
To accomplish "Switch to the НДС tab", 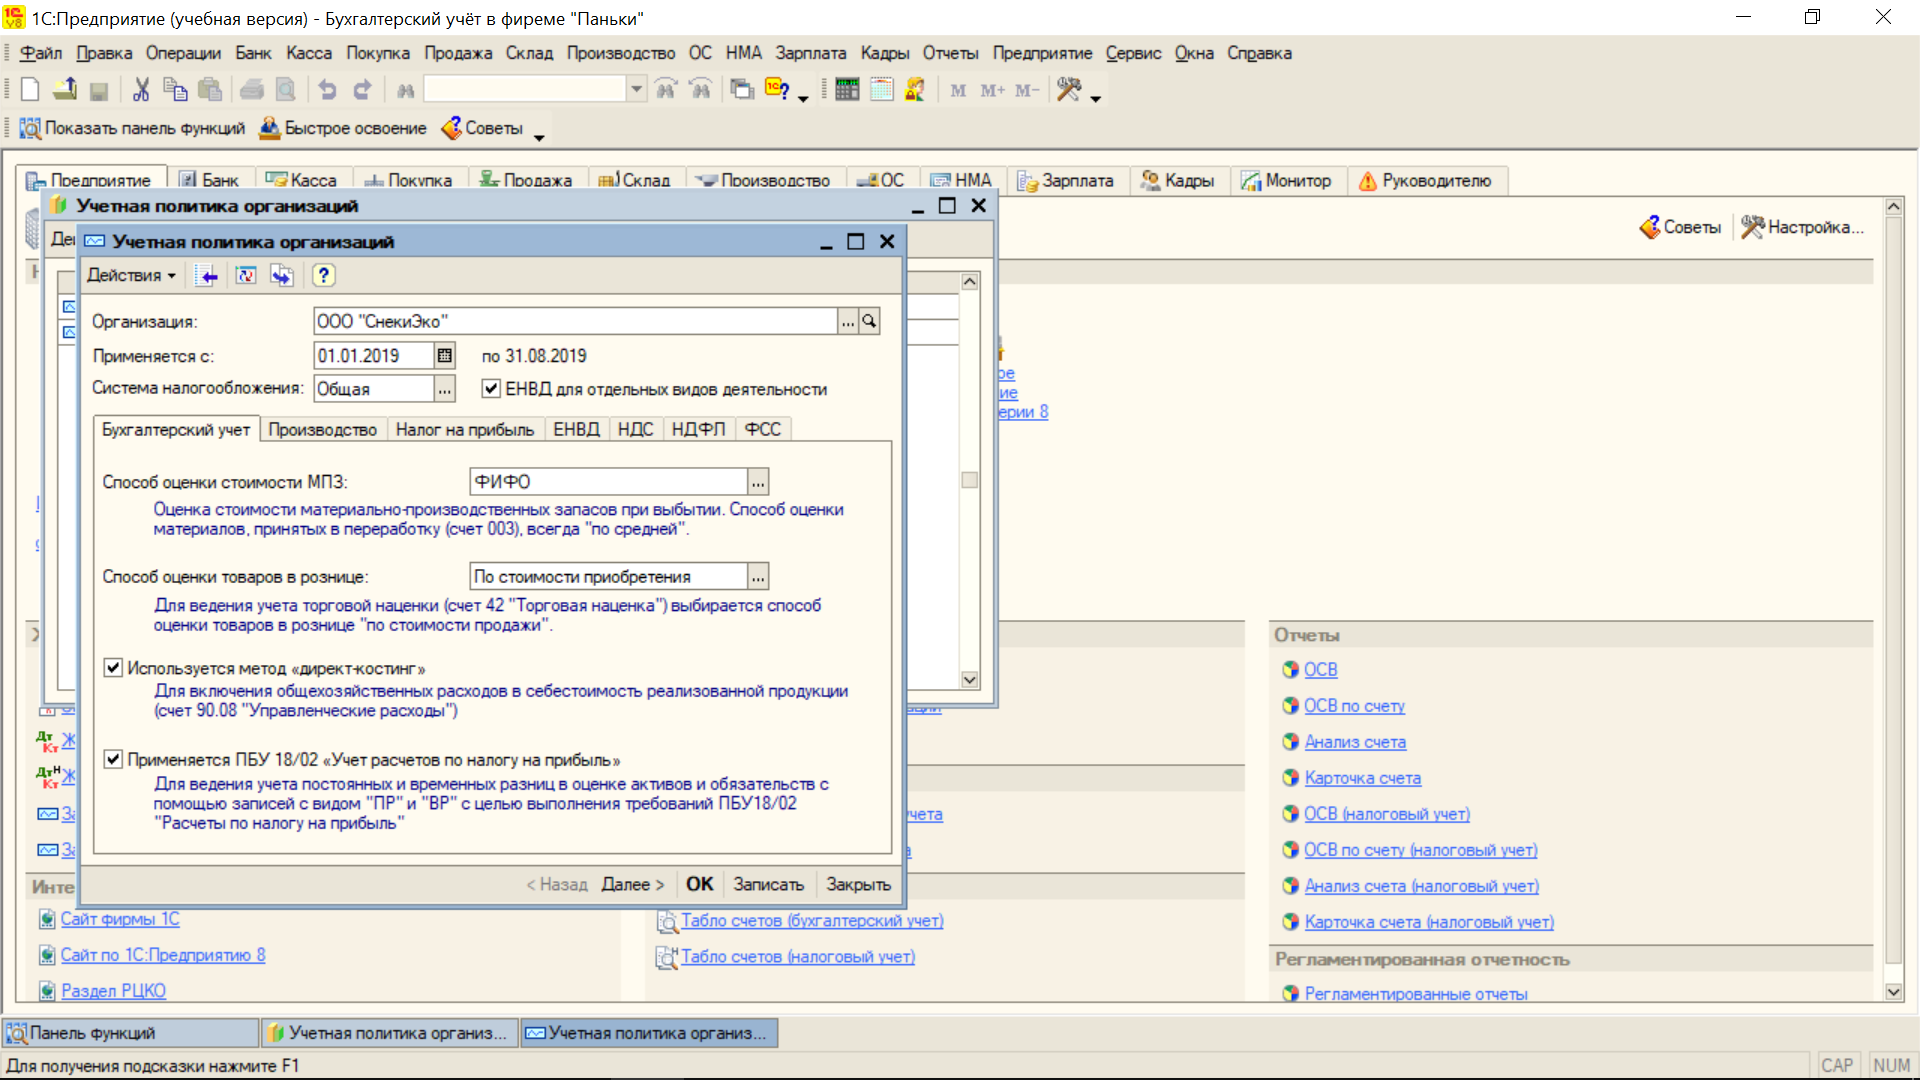I will [x=635, y=430].
